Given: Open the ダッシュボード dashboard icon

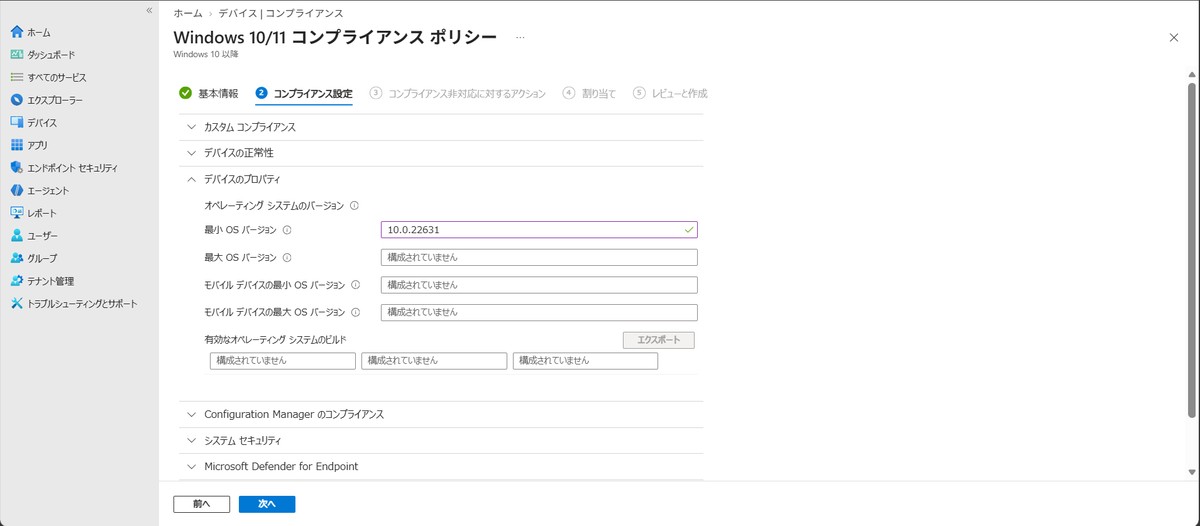Looking at the screenshot, I should coord(16,55).
